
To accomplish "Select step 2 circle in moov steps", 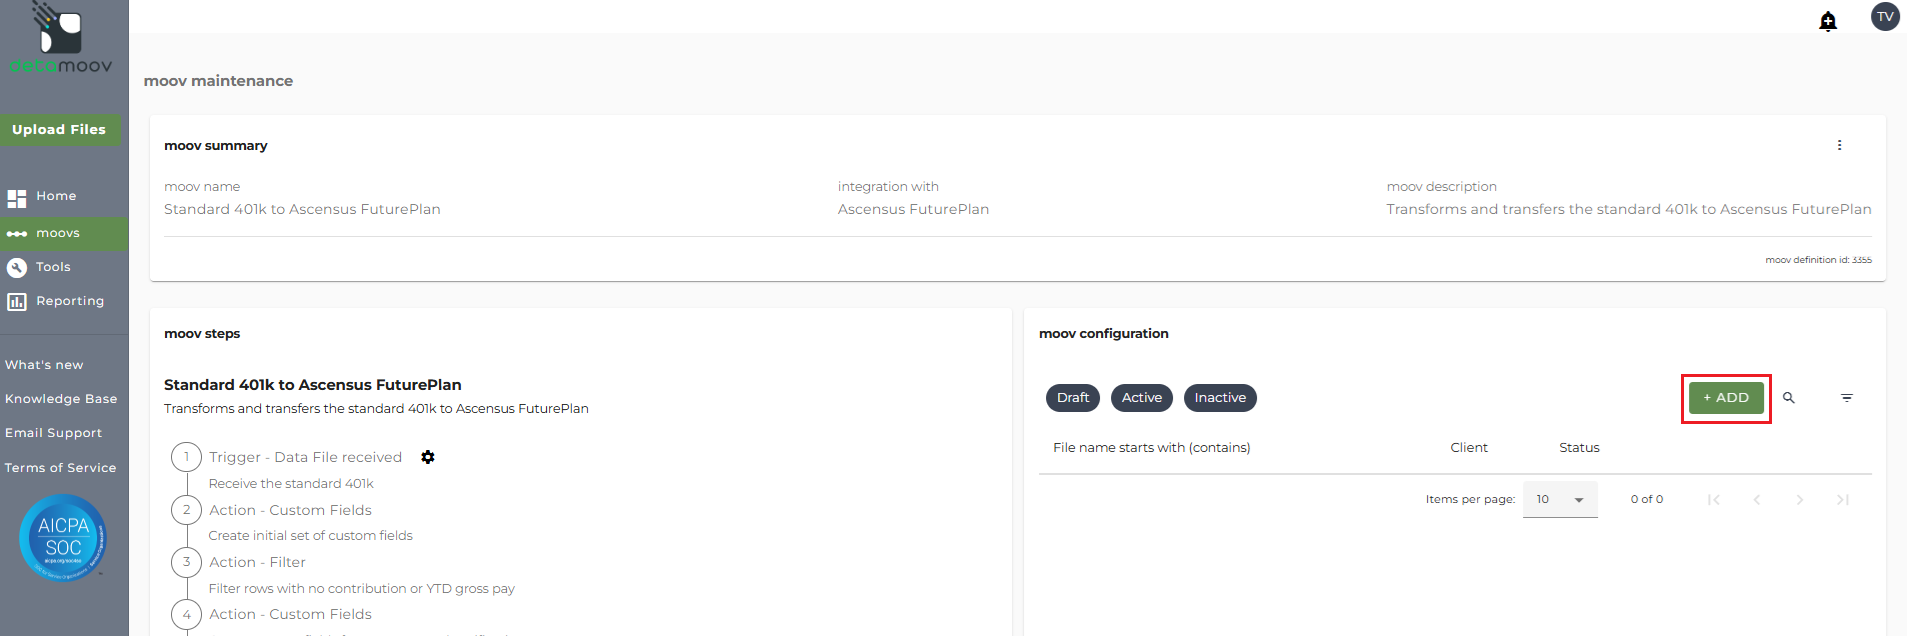I will pyautogui.click(x=186, y=510).
